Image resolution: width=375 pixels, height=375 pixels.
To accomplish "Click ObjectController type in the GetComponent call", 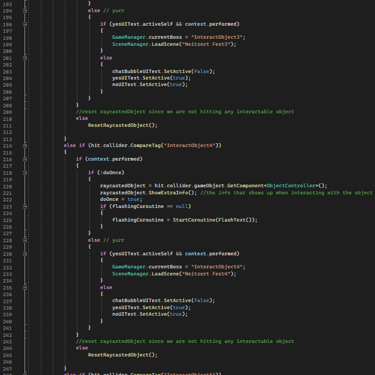I will pyautogui.click(x=291, y=186).
